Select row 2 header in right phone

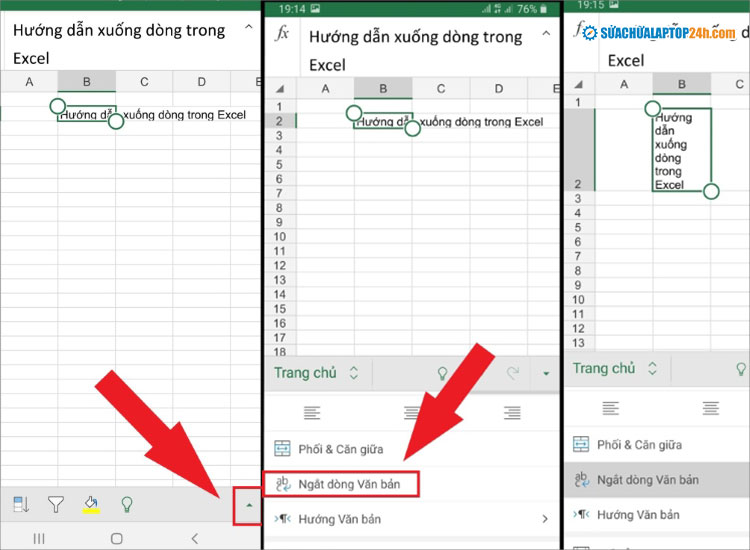[579, 150]
